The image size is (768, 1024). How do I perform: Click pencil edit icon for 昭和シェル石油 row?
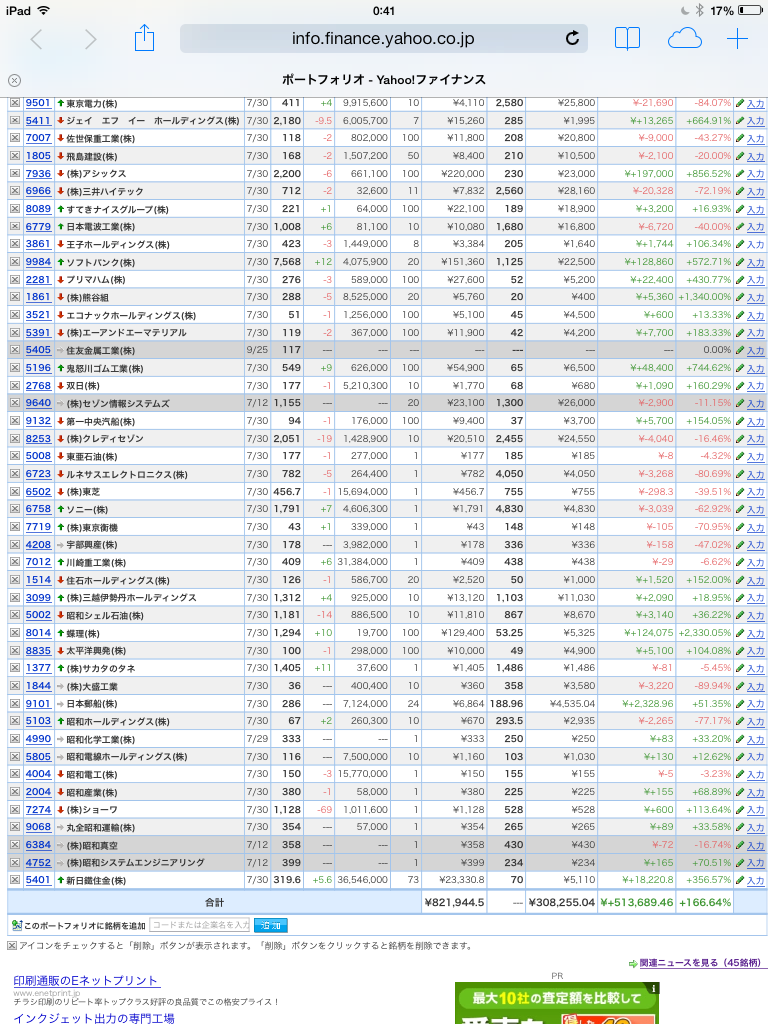point(740,615)
